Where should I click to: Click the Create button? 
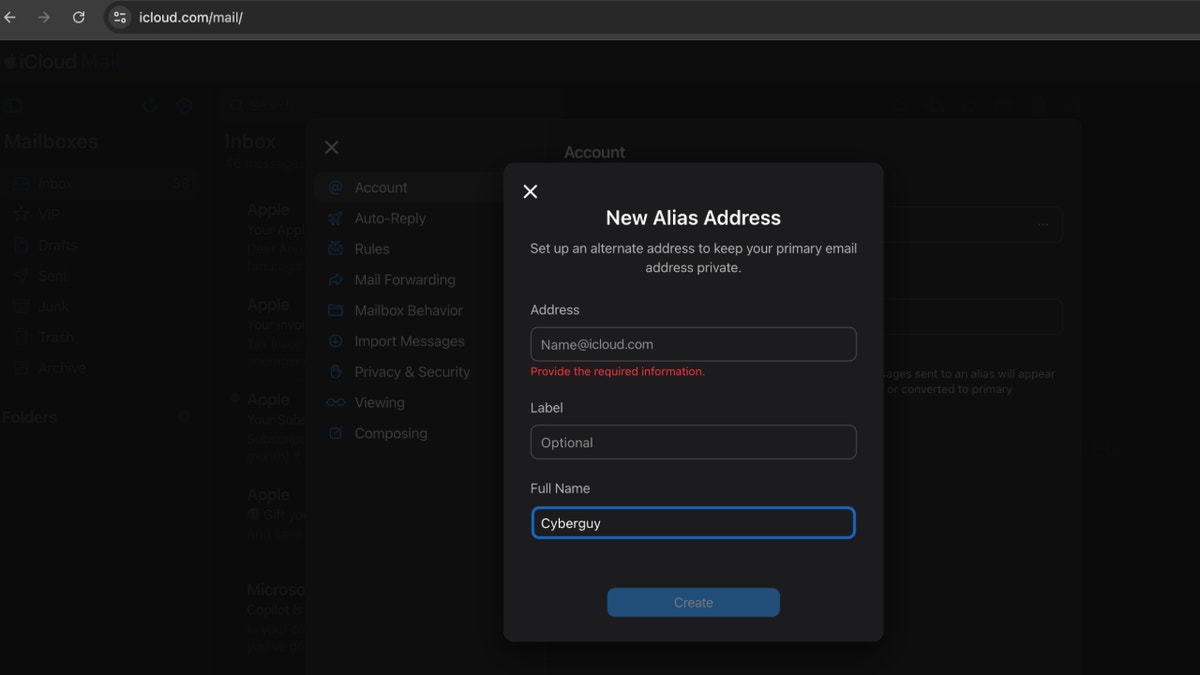coord(693,602)
